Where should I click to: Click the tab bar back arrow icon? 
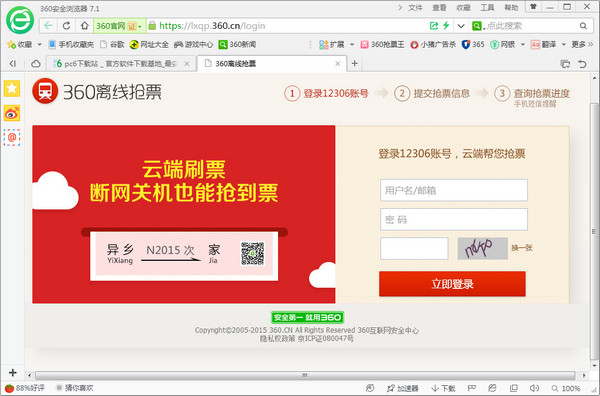[x=13, y=64]
